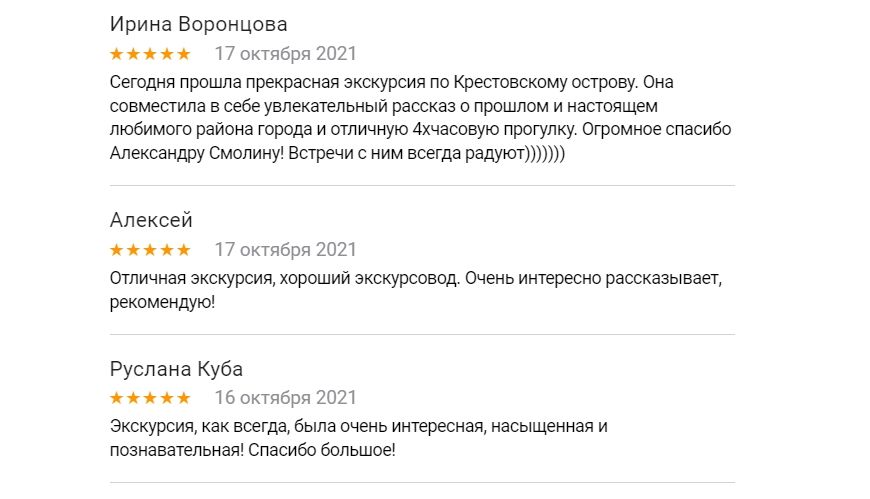Click Руслана Куба's review text
The height and width of the screenshot is (499, 870).
(x=358, y=438)
